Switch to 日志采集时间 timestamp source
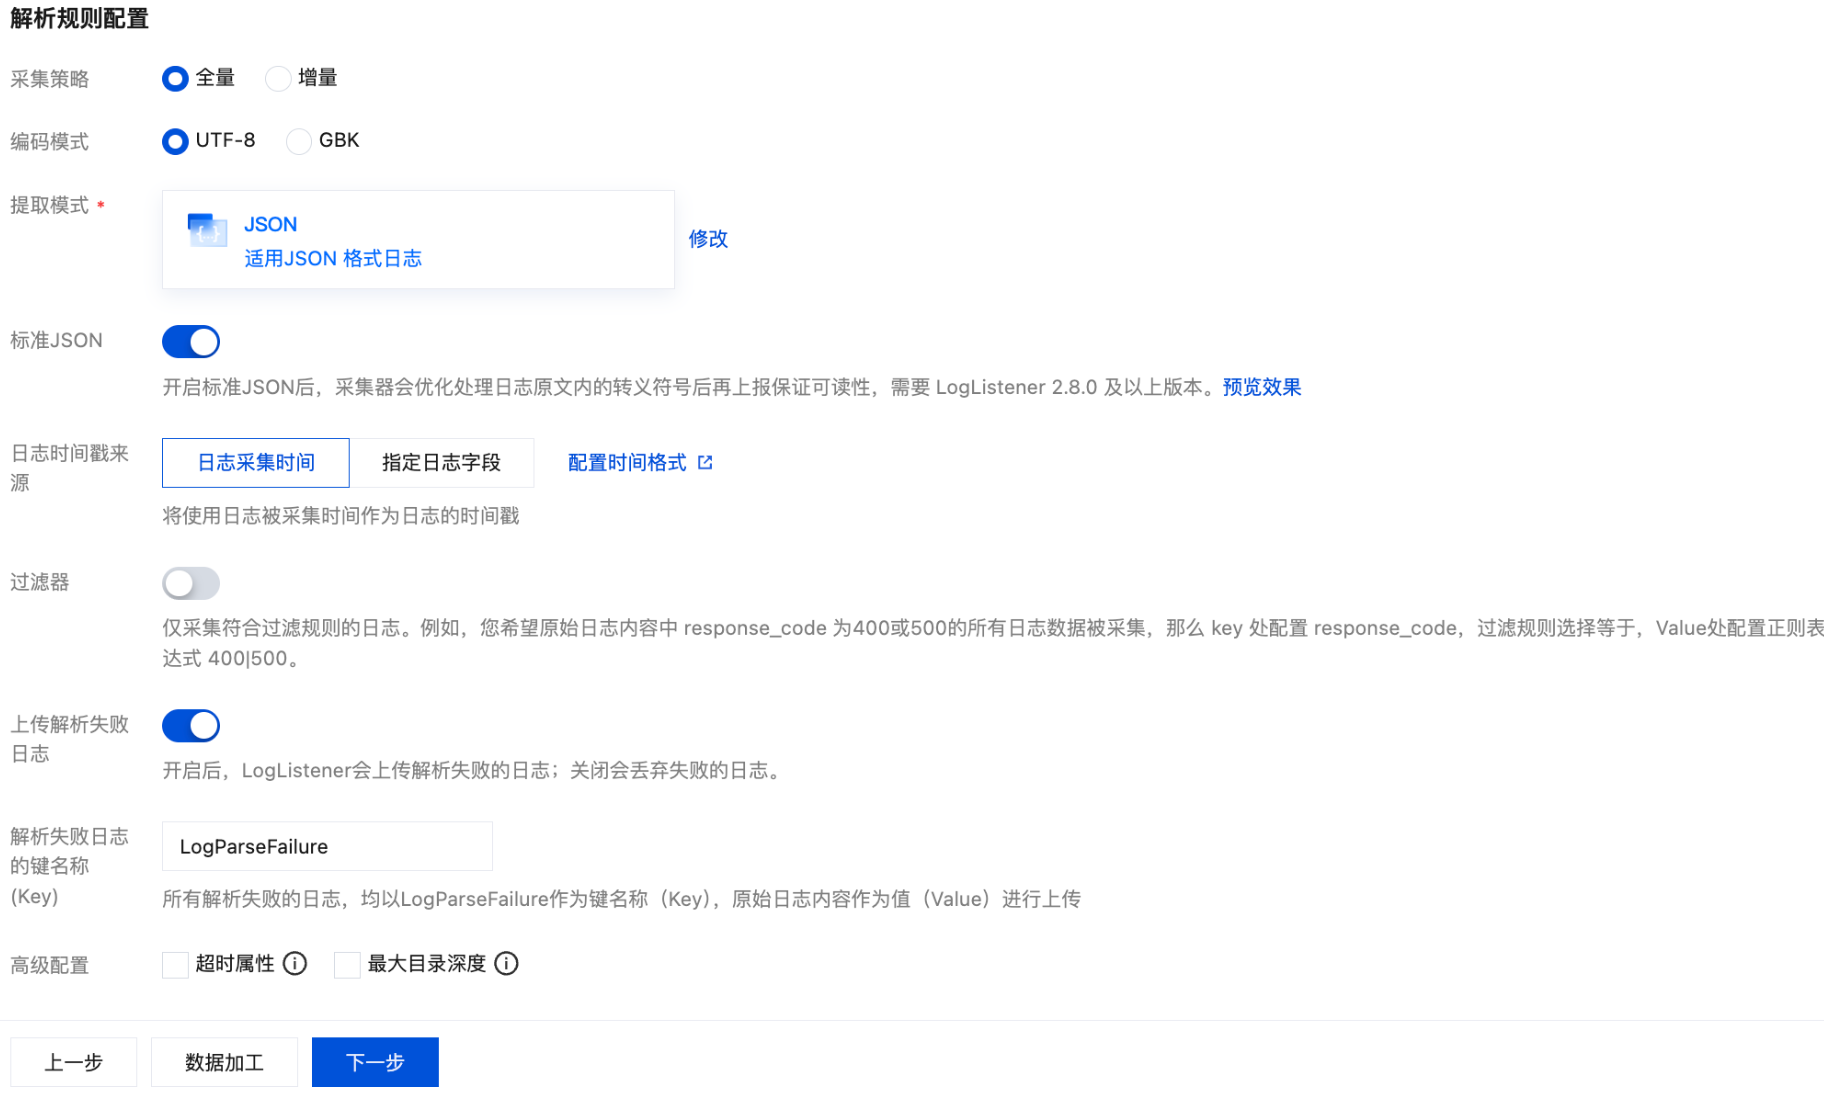 pyautogui.click(x=256, y=463)
